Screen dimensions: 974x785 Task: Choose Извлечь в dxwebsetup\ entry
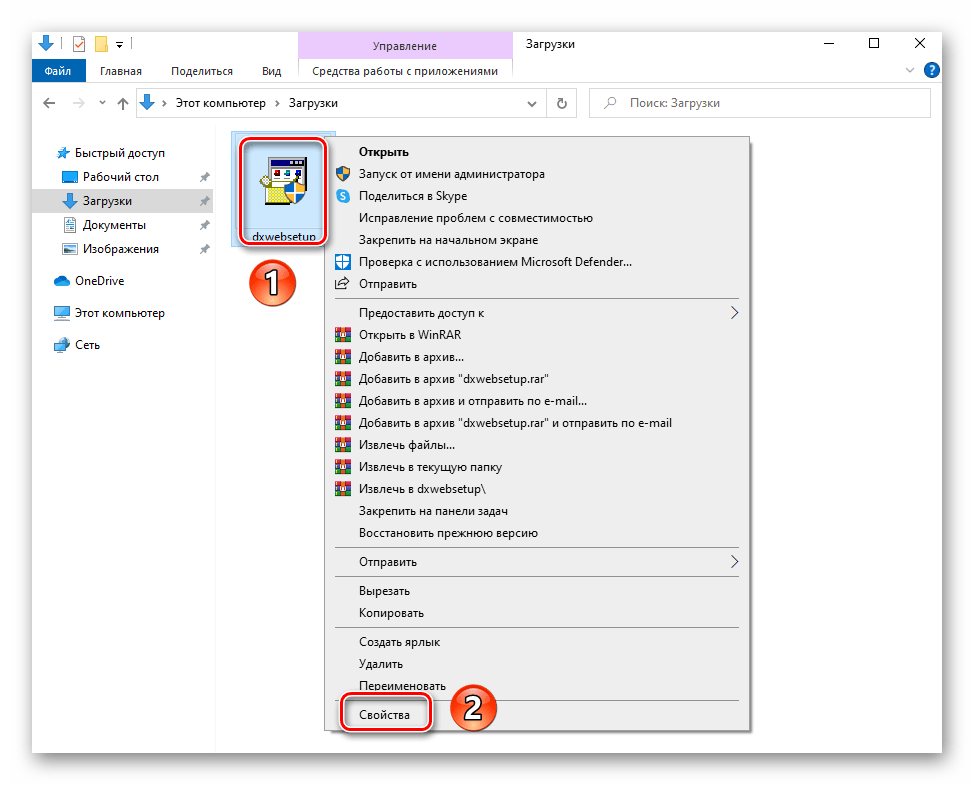(537, 489)
